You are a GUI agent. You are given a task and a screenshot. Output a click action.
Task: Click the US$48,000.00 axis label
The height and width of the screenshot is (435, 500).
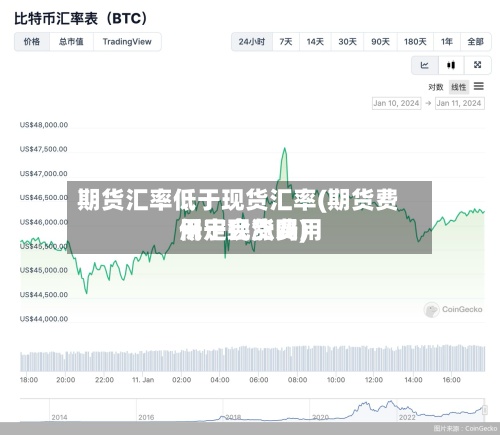44,125
